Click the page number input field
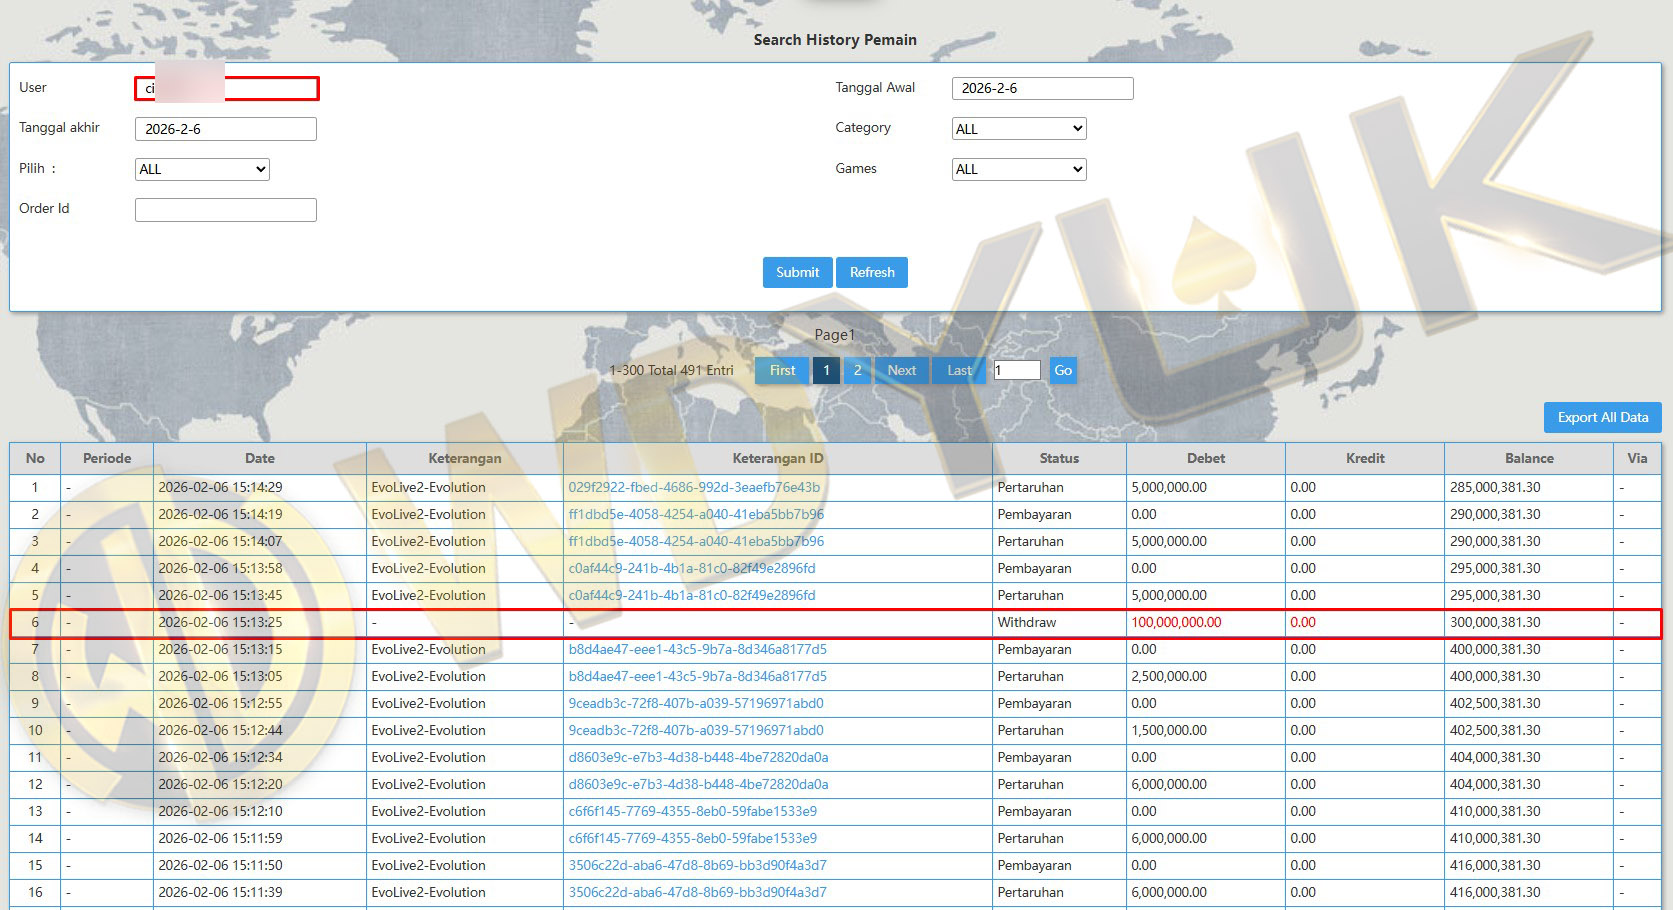This screenshot has height=910, width=1673. (1017, 370)
